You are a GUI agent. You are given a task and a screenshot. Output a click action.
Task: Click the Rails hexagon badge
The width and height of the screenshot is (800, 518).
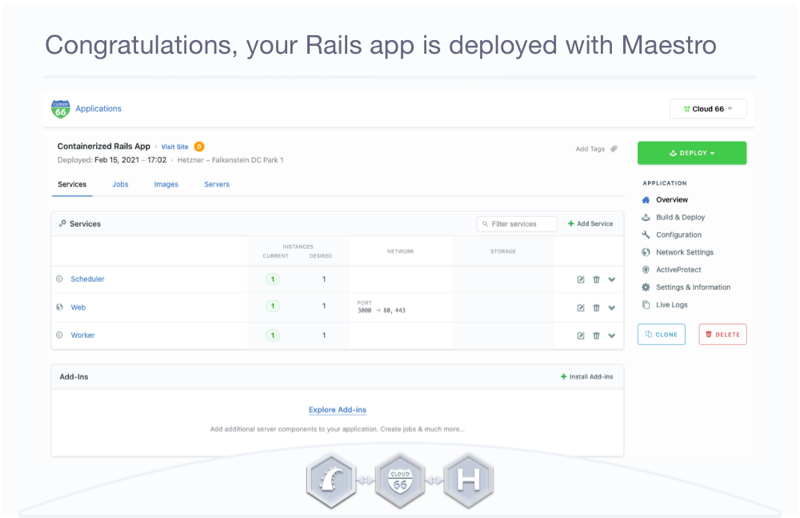(x=332, y=480)
